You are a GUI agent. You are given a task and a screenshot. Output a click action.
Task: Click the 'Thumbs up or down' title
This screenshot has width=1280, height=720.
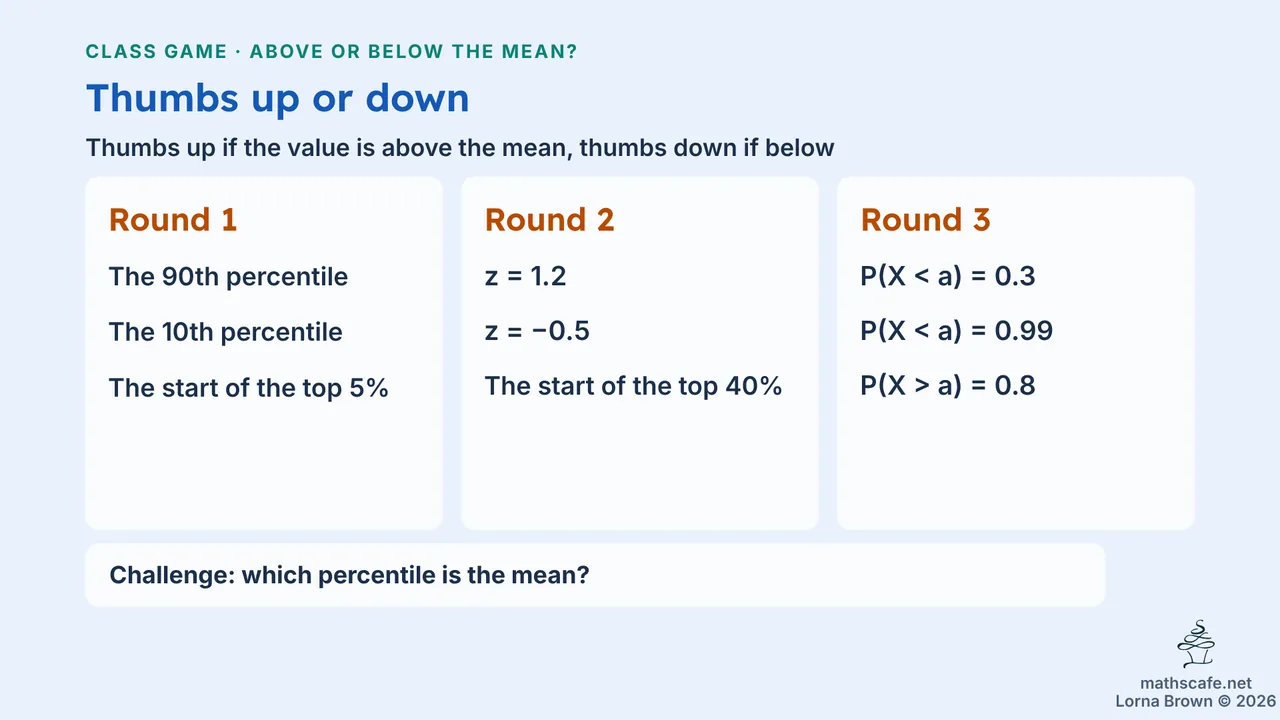[x=277, y=98]
